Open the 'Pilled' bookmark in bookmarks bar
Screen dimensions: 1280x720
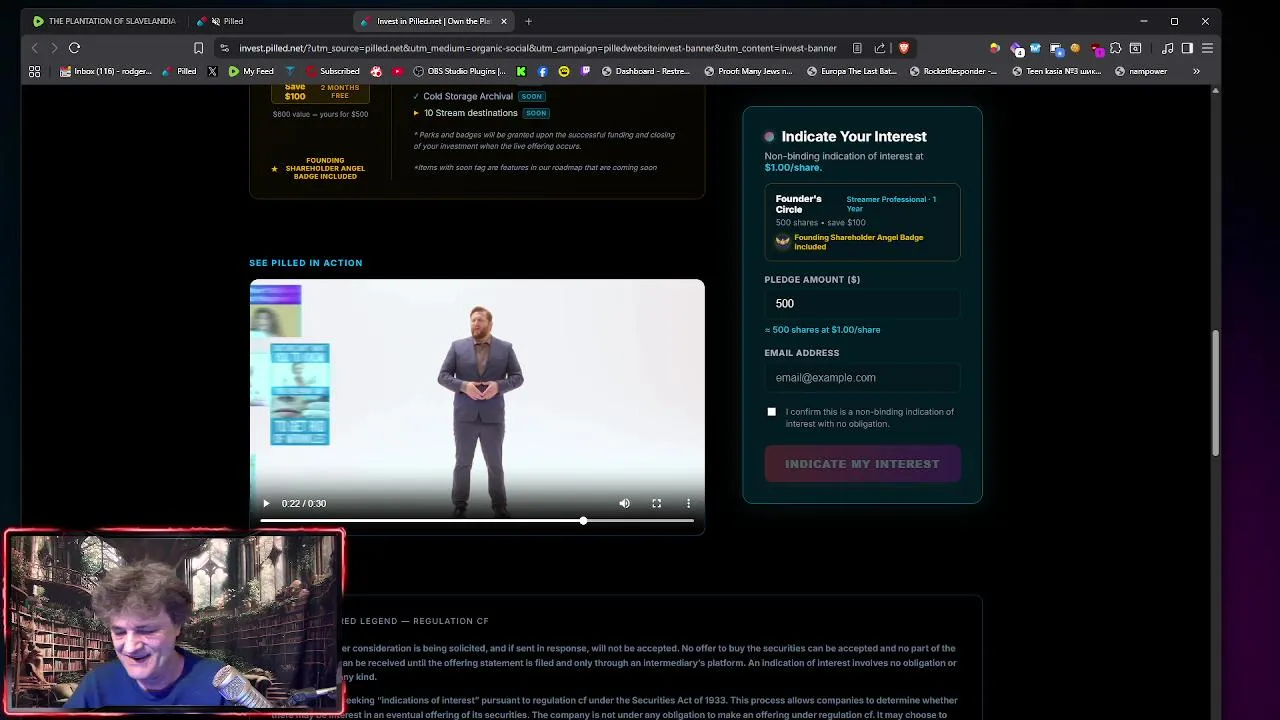tap(179, 71)
